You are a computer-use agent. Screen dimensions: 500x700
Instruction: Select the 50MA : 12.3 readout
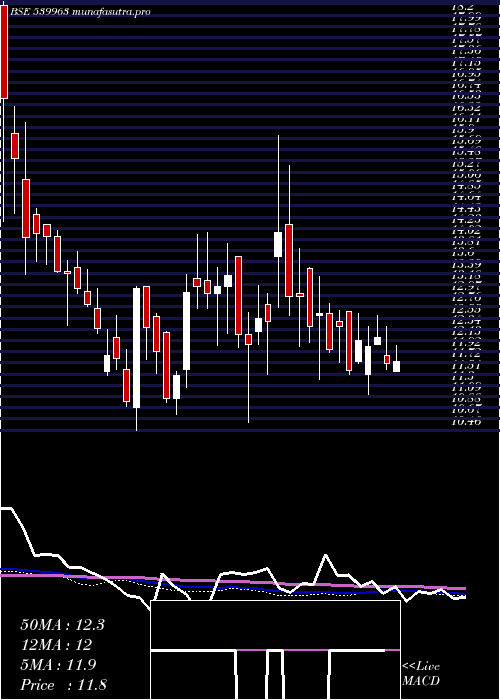tap(62, 625)
